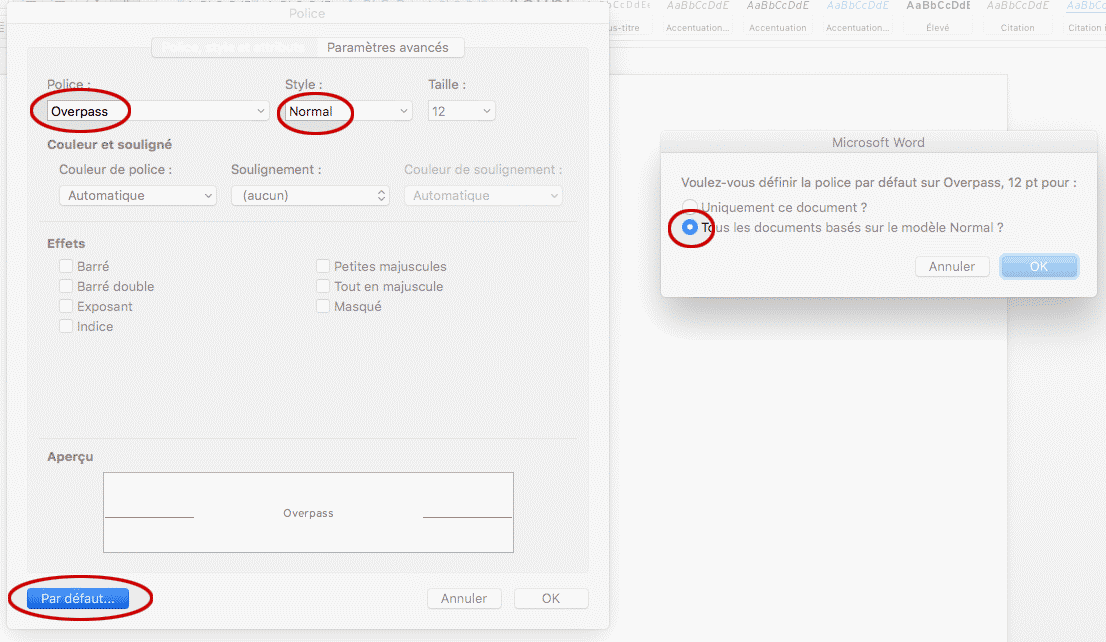Apply the Citation style next to Élevé
Image resolution: width=1106 pixels, height=642 pixels.
coord(1017,17)
